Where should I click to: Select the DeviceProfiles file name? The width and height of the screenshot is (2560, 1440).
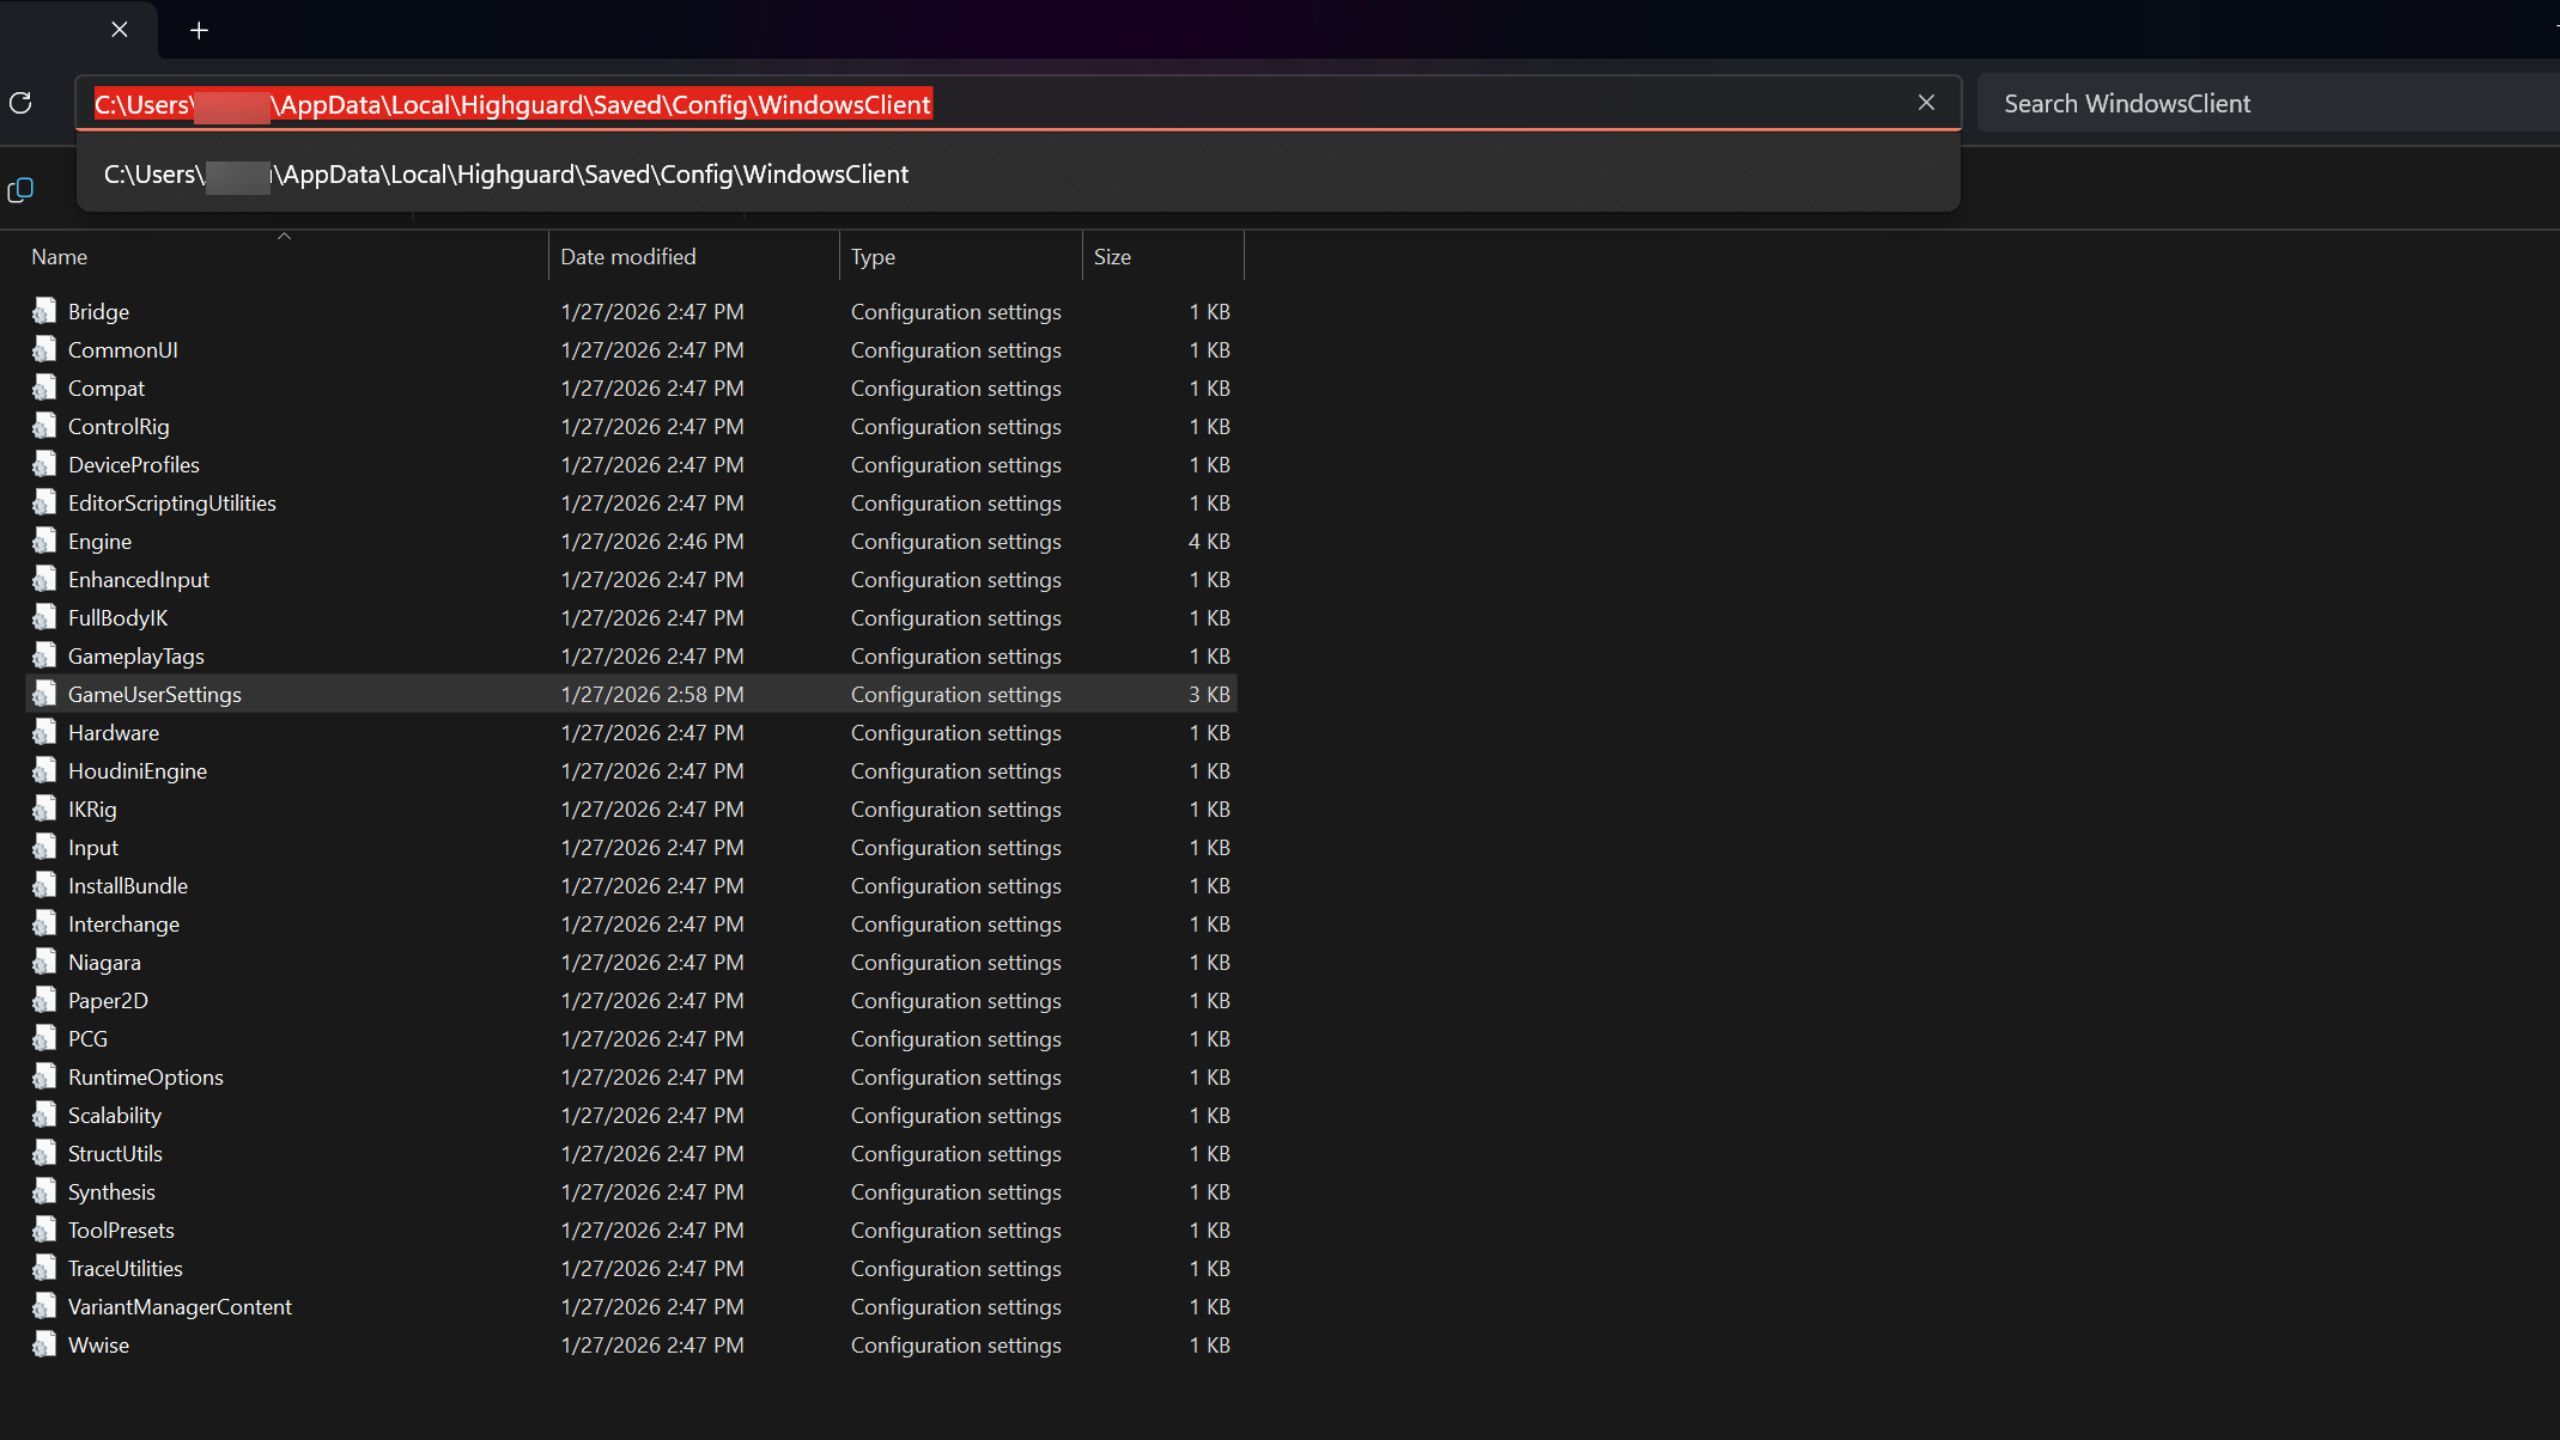pyautogui.click(x=134, y=465)
